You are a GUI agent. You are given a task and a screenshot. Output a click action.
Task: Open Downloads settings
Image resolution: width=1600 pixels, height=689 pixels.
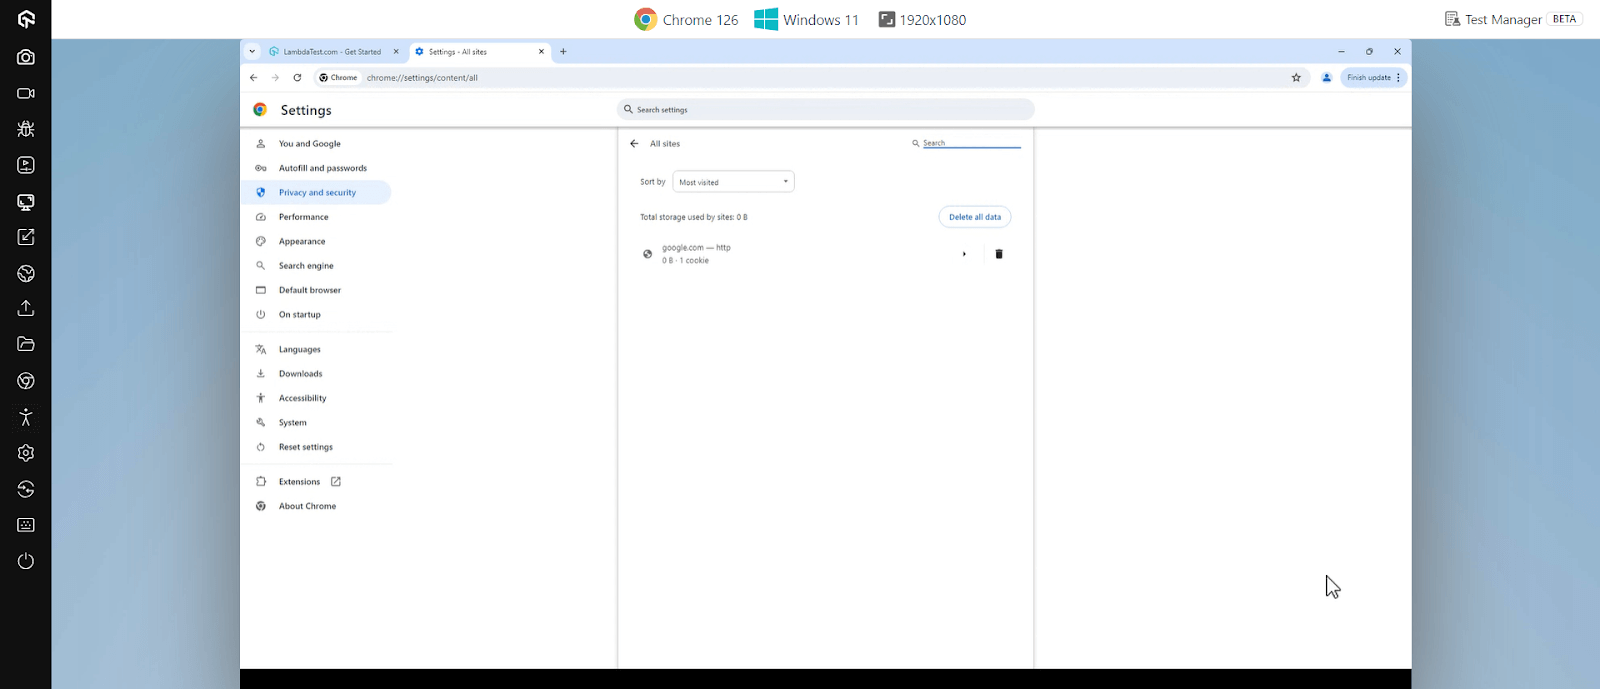coord(301,374)
